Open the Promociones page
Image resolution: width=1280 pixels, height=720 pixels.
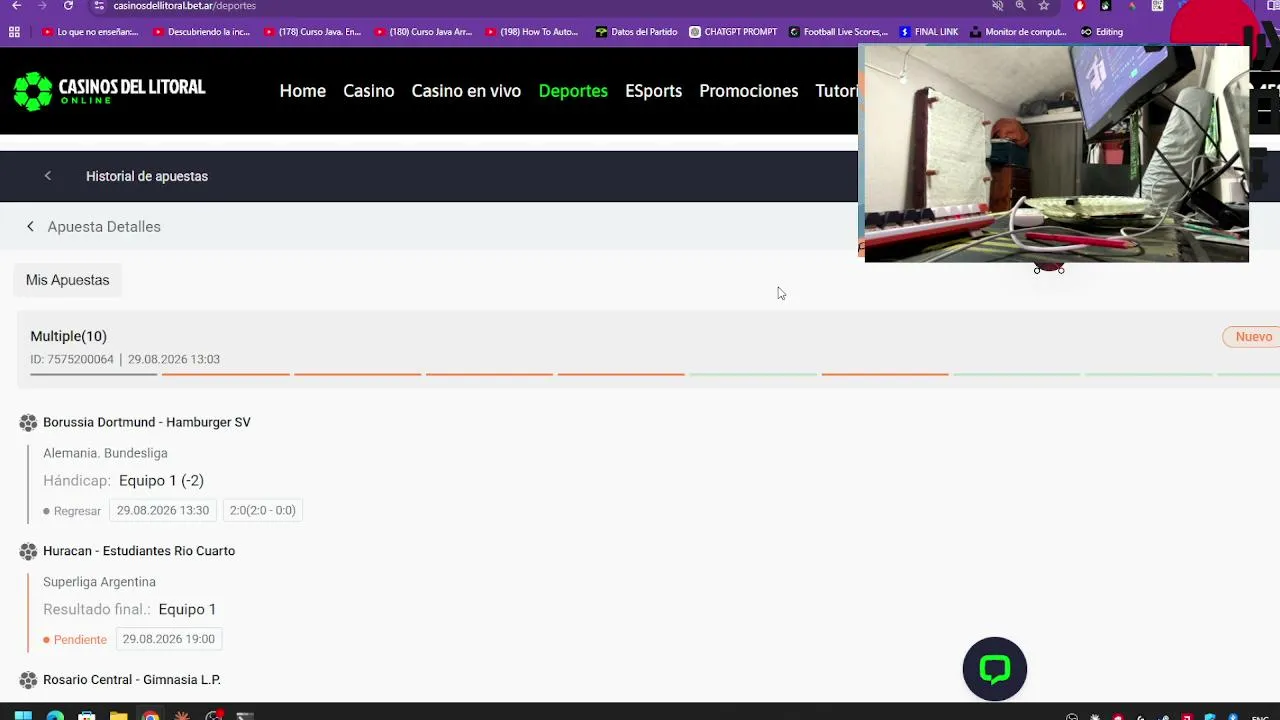[x=749, y=91]
